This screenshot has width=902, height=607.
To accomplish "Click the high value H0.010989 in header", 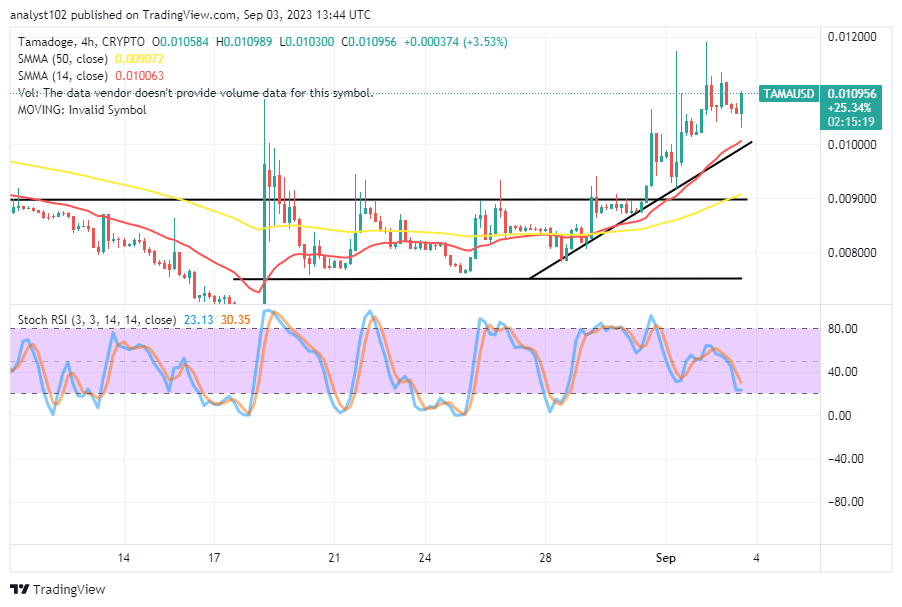I will point(244,42).
